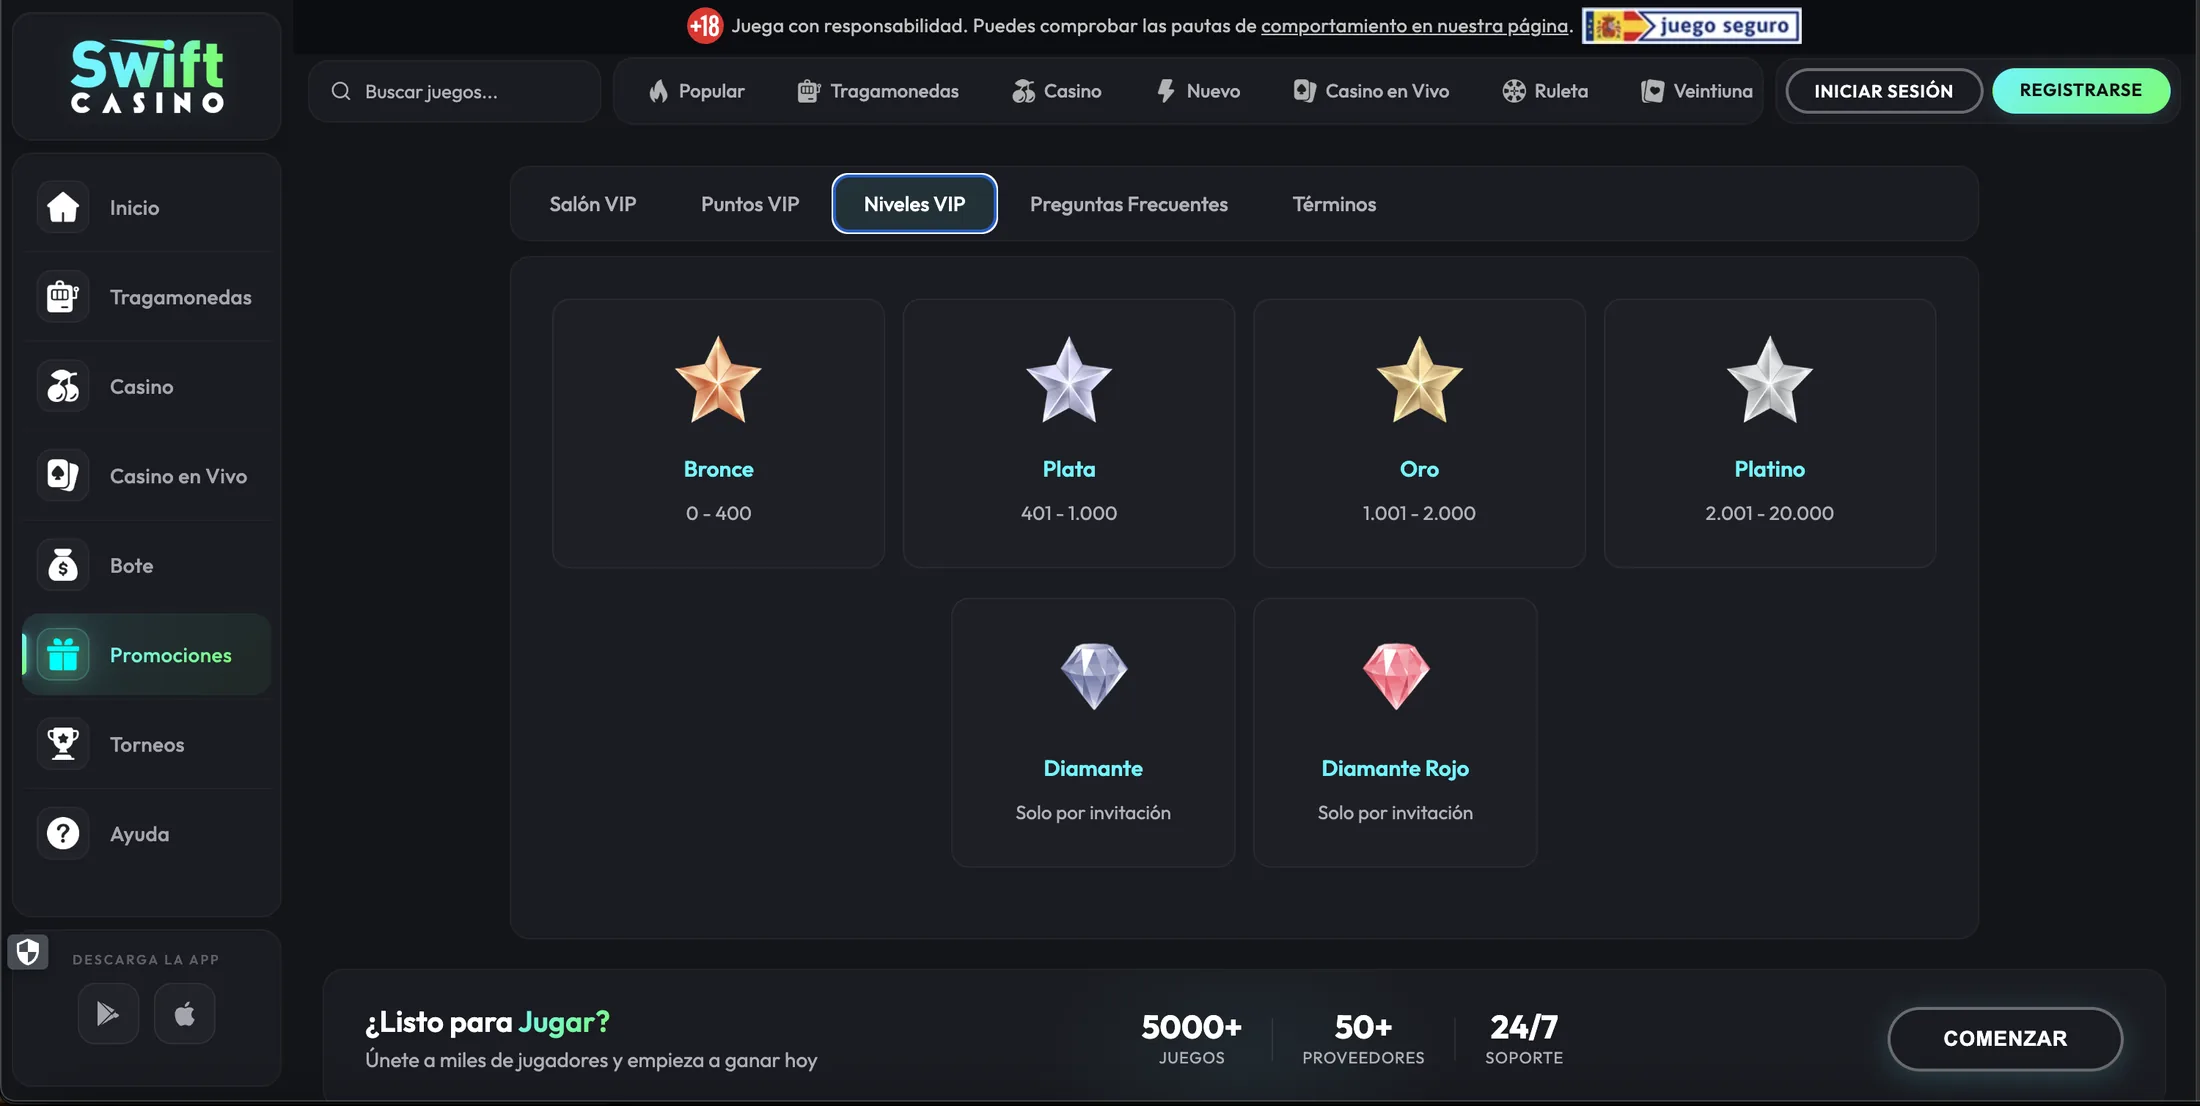Click the Ayuda question mark icon

(63, 833)
